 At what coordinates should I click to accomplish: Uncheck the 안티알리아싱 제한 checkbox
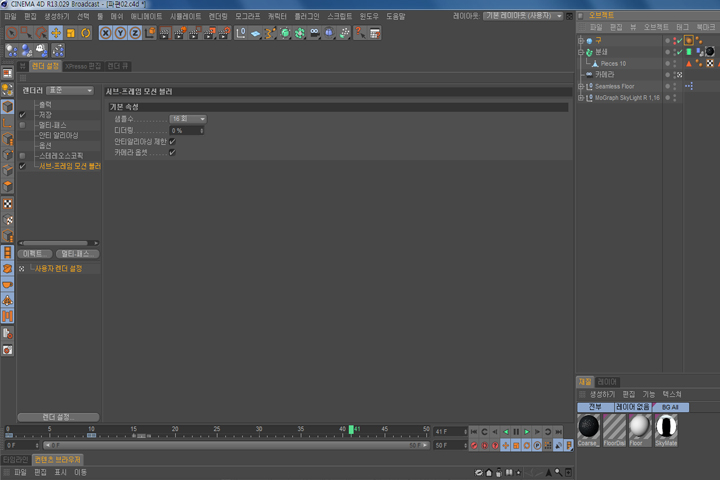(x=173, y=141)
